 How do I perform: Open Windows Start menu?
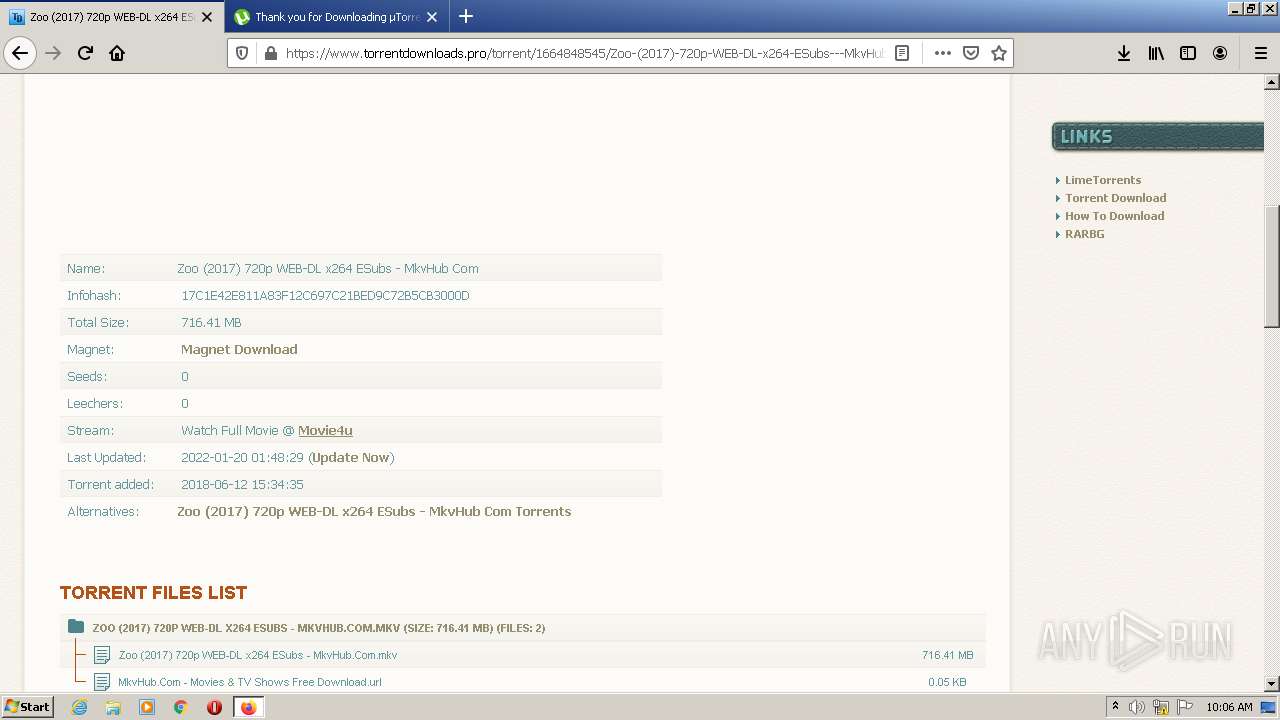coord(27,706)
